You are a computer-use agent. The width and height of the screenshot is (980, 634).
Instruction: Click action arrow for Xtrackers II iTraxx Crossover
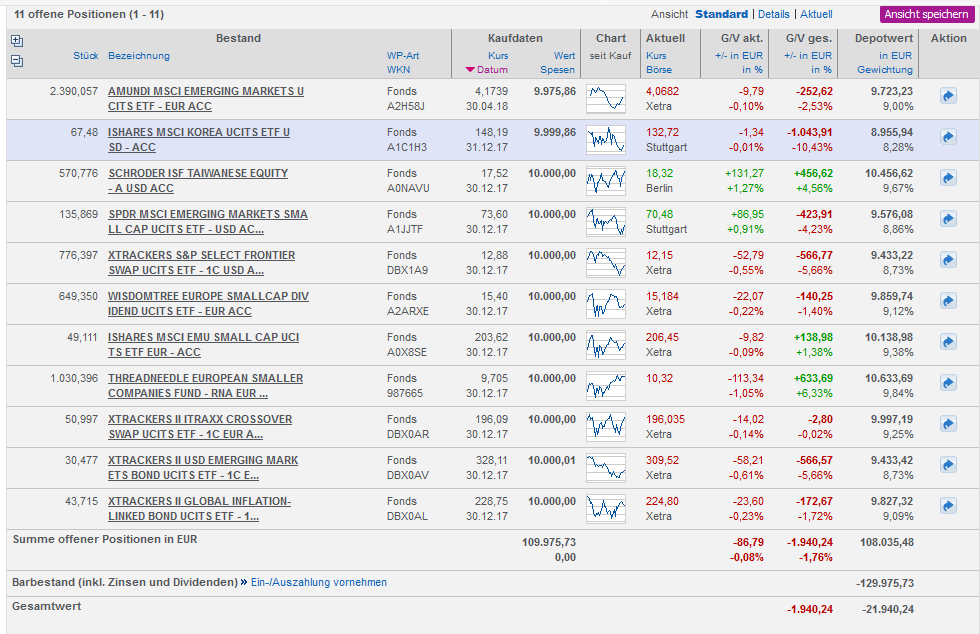(948, 425)
